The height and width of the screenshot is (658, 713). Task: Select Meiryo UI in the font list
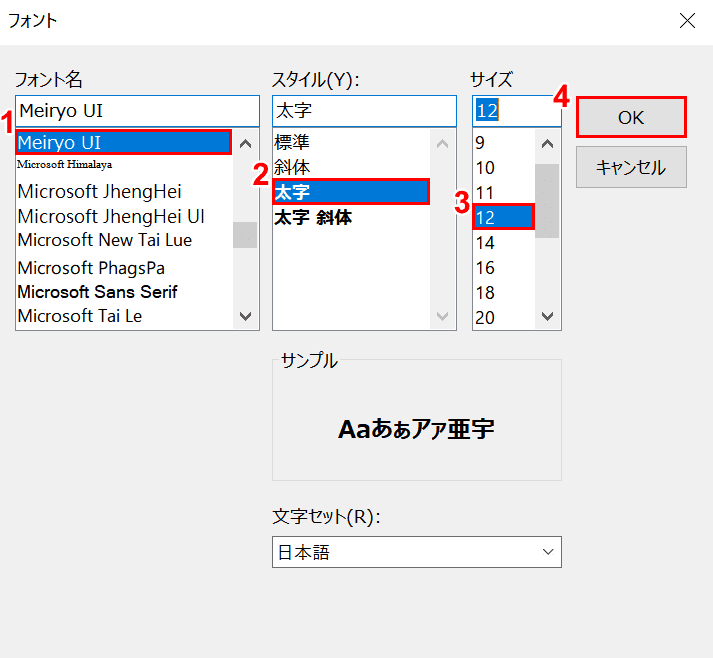[124, 142]
